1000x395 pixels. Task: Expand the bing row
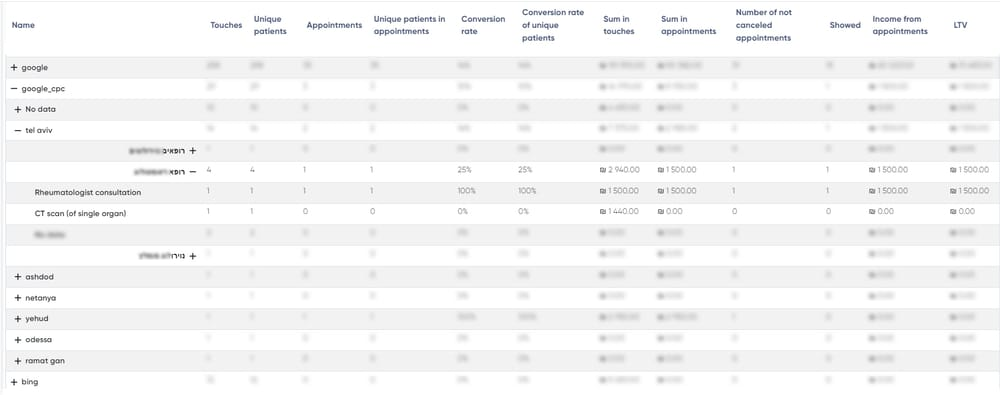(14, 382)
